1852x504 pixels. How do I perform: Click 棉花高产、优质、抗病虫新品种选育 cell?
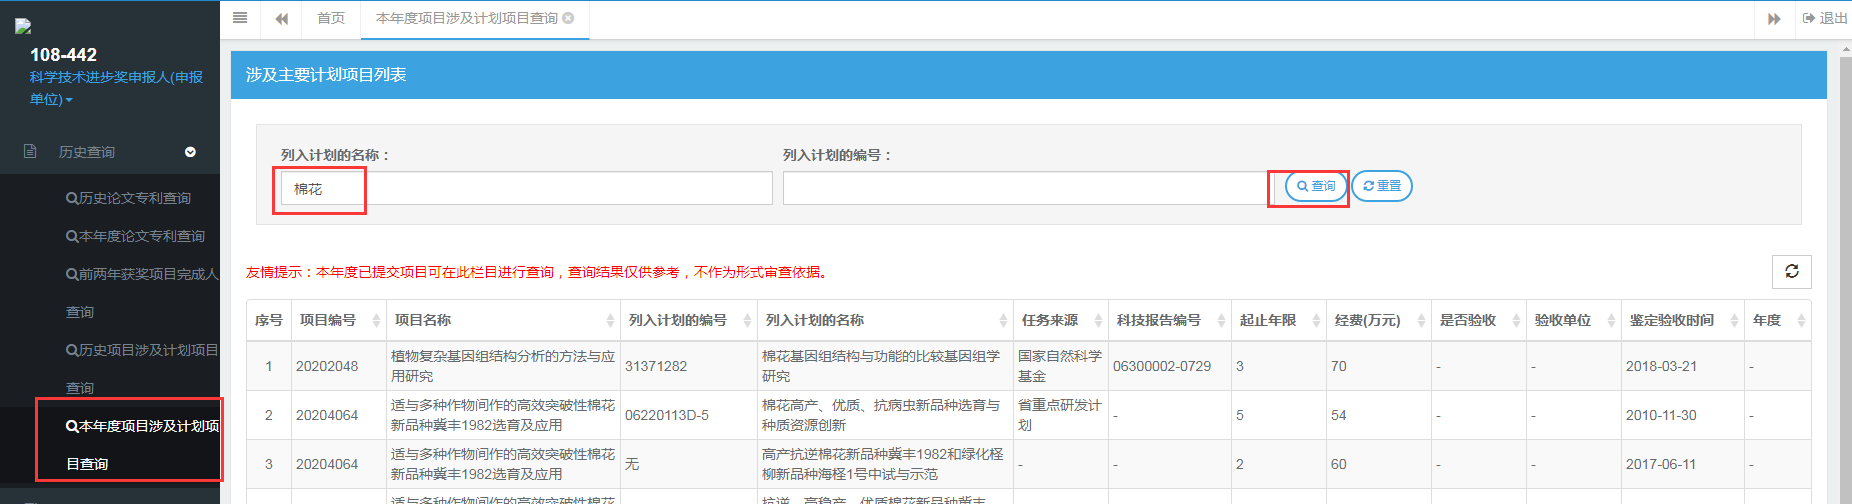click(885, 415)
